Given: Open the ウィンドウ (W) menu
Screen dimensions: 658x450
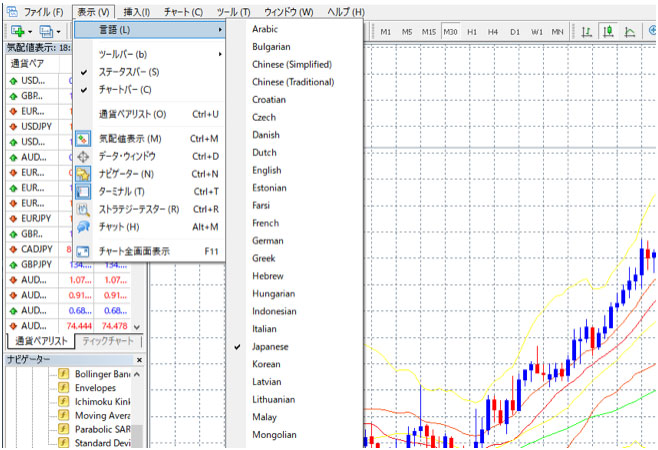Looking at the screenshot, I should (289, 12).
